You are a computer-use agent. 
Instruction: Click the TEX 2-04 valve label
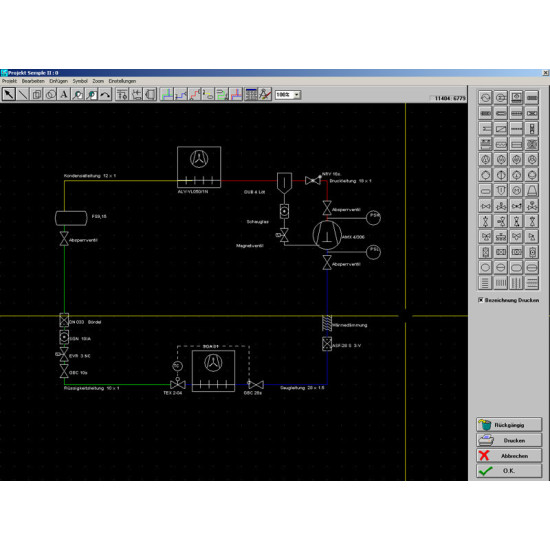173,393
